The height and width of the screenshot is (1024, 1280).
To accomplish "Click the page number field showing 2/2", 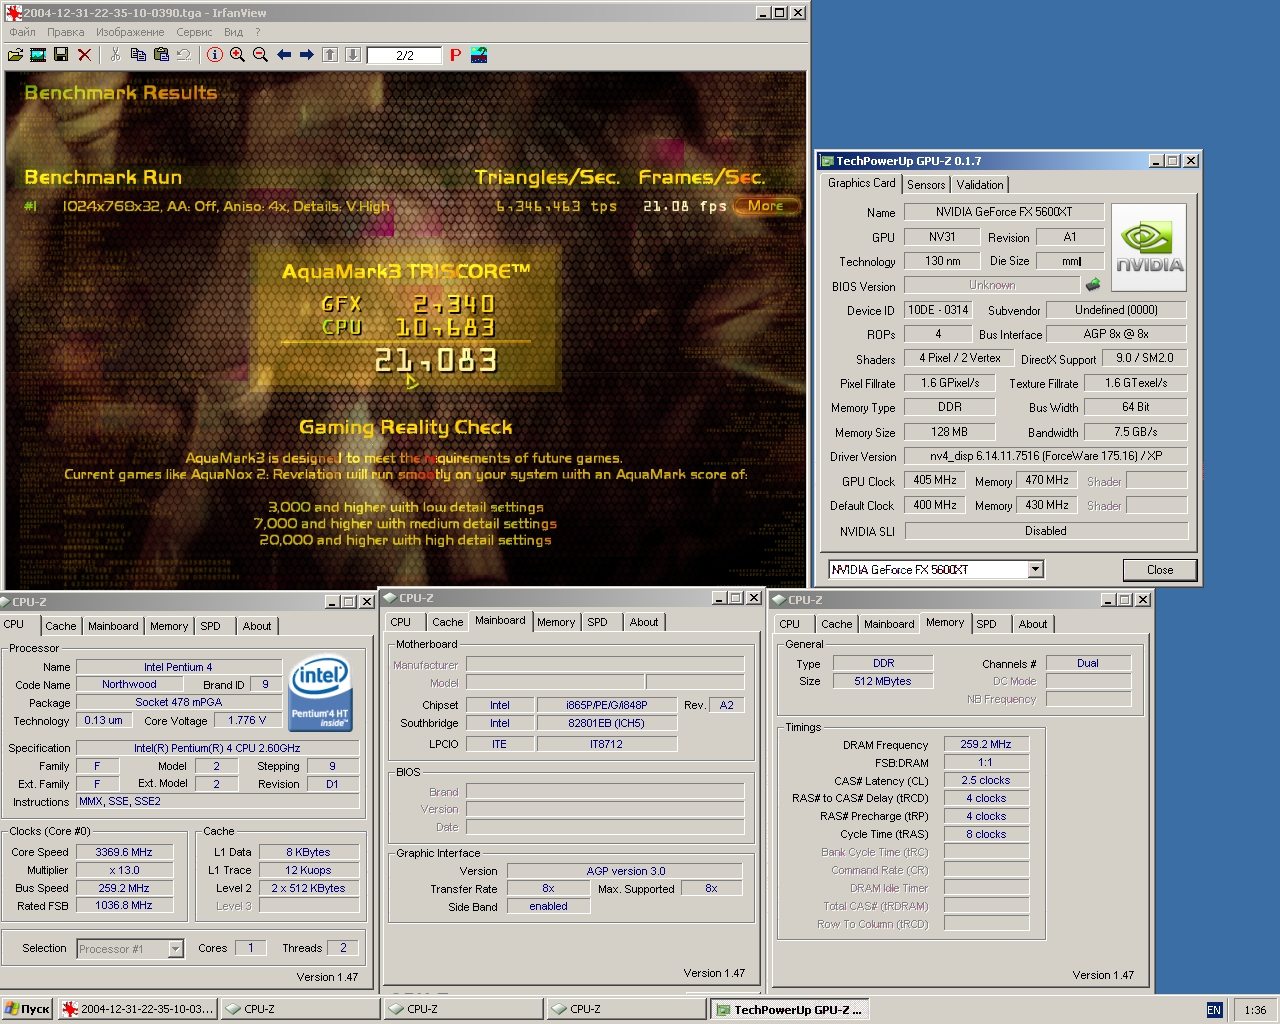I will [404, 55].
